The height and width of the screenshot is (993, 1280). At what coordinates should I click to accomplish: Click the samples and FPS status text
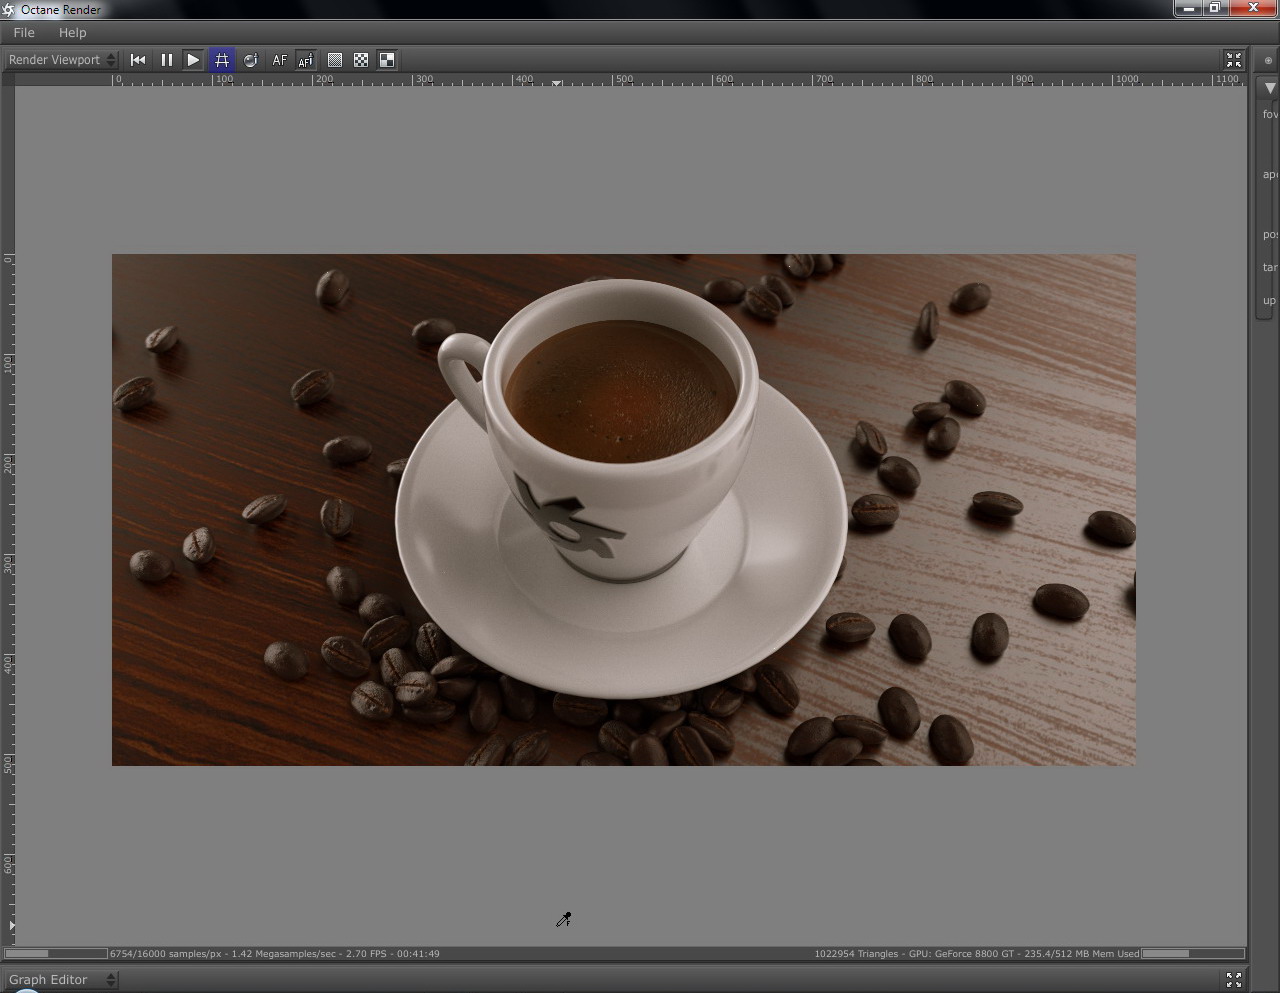tap(275, 954)
